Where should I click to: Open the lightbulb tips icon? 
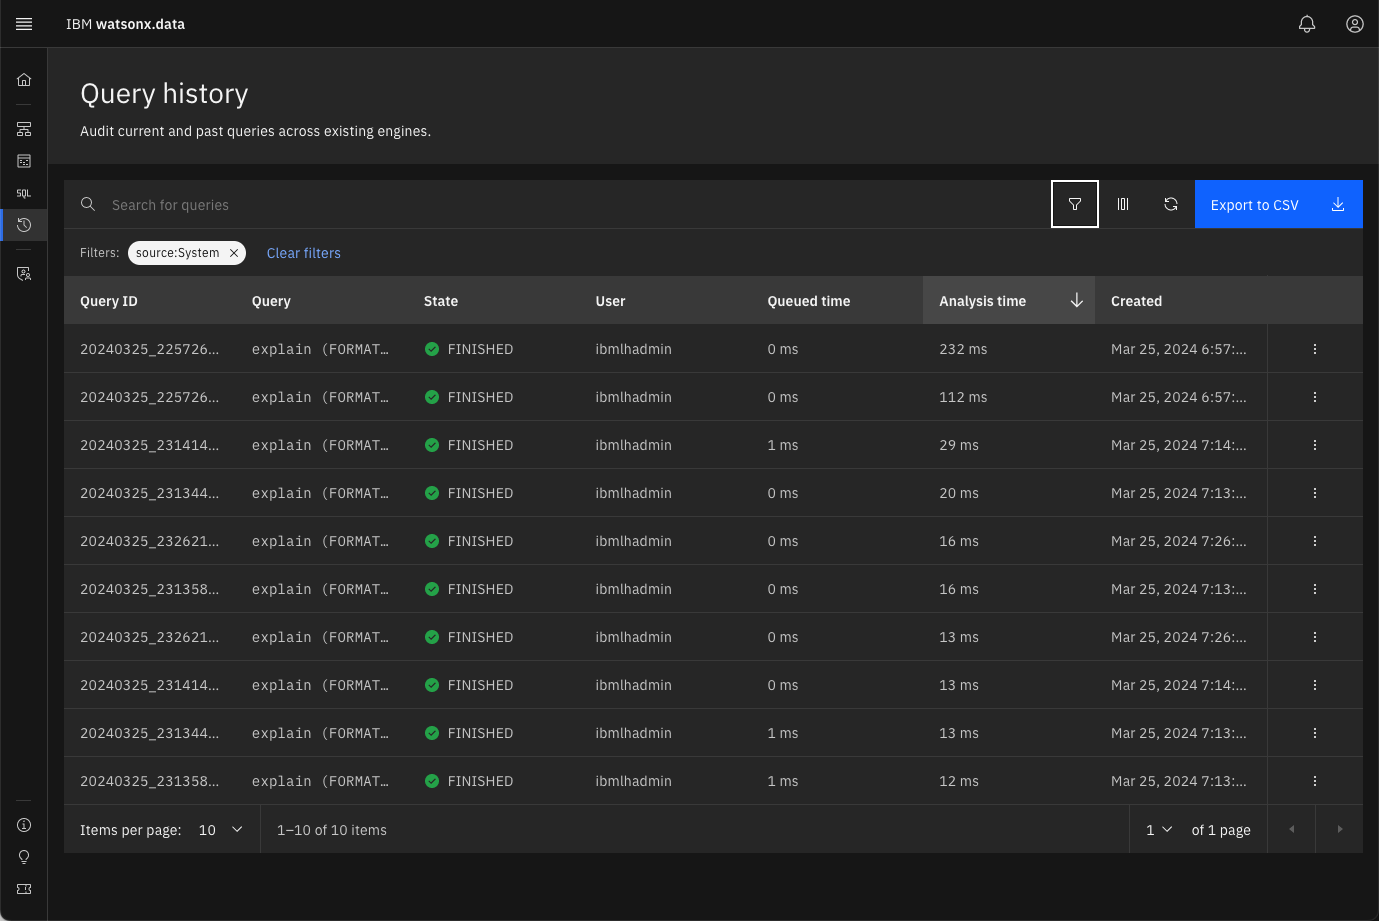[24, 857]
